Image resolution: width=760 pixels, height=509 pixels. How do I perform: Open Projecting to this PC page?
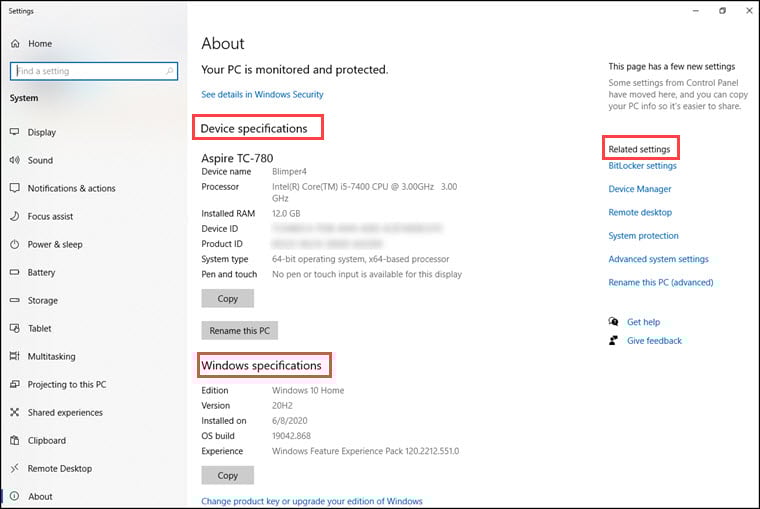tap(67, 384)
